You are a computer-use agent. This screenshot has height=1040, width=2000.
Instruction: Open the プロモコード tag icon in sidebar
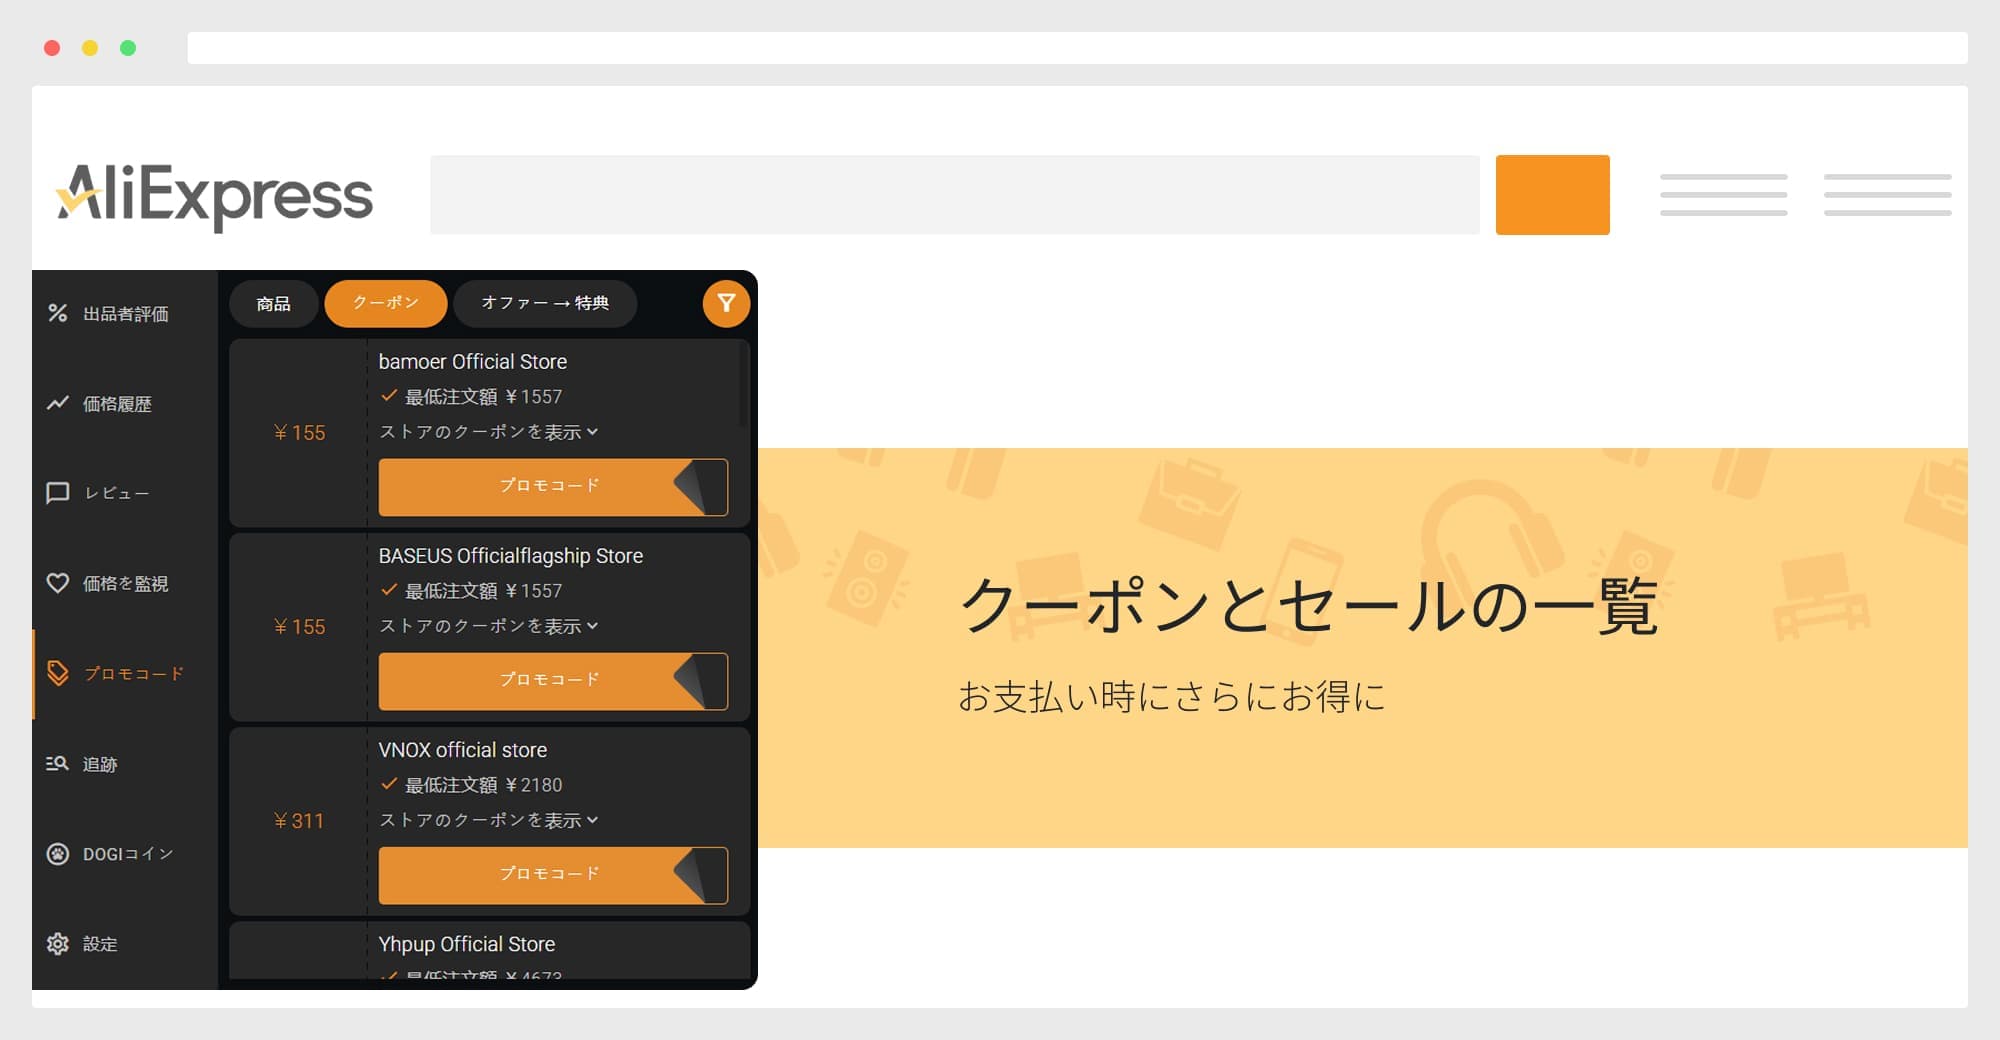coord(57,673)
